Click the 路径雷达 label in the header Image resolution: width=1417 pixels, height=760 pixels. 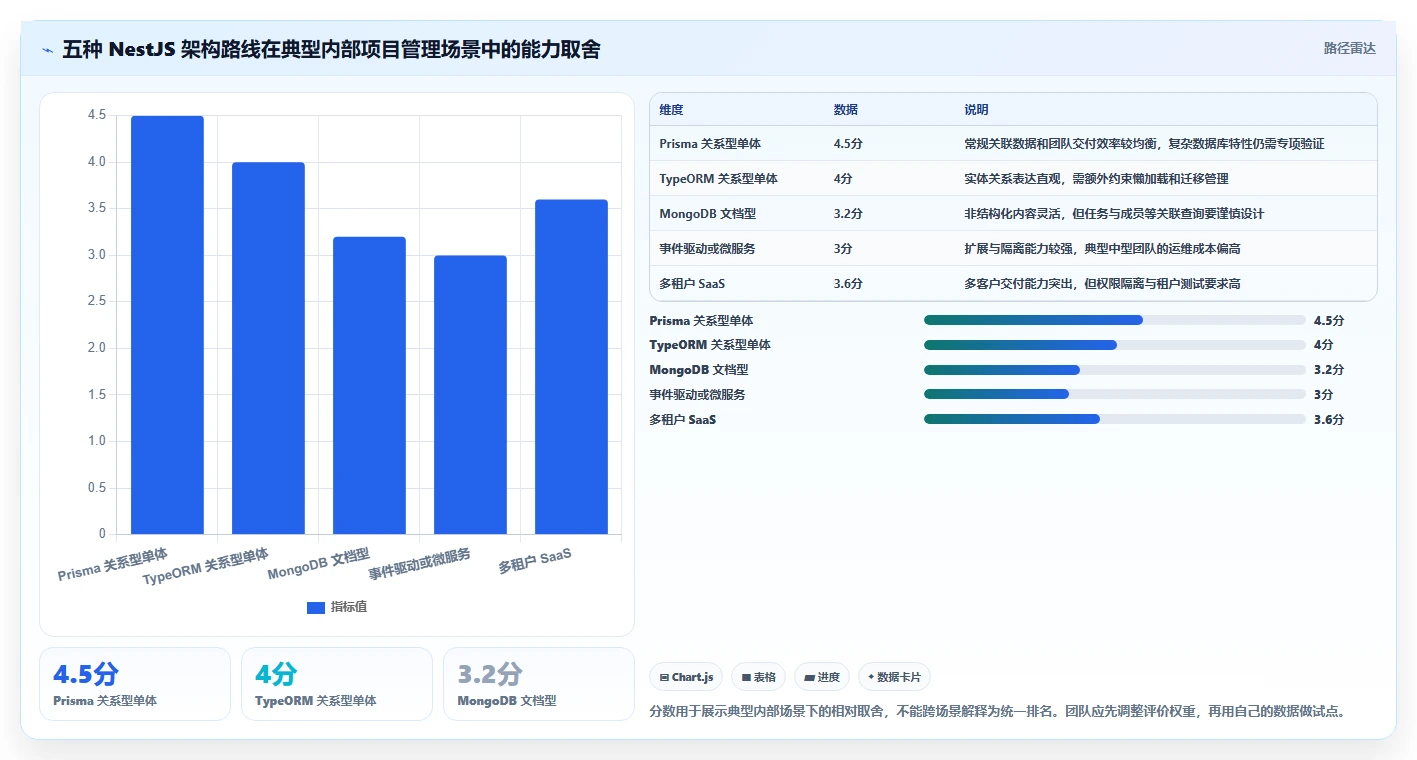pyautogui.click(x=1349, y=48)
